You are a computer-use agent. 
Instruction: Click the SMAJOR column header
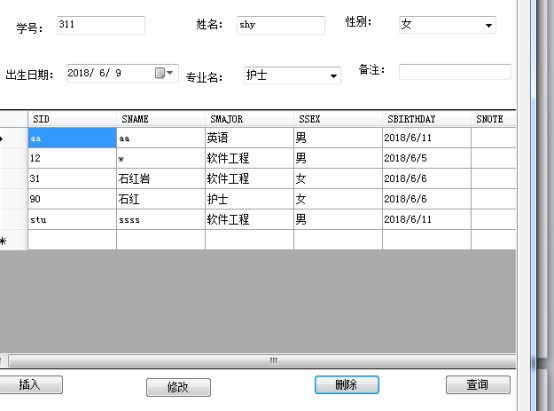(x=249, y=119)
